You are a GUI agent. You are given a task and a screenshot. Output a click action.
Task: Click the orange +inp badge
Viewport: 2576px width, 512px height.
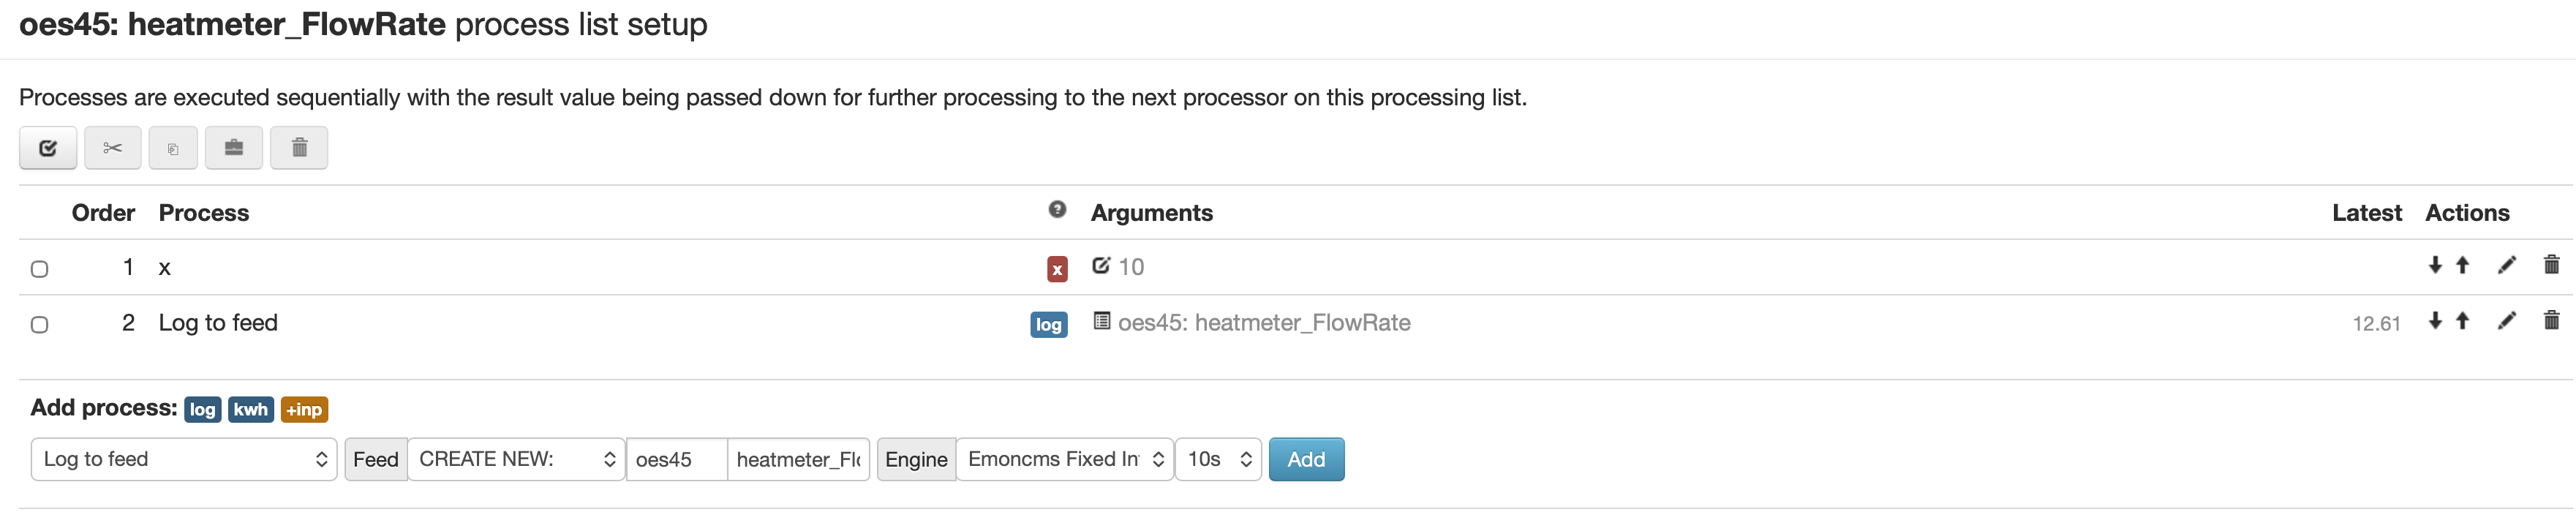(304, 409)
